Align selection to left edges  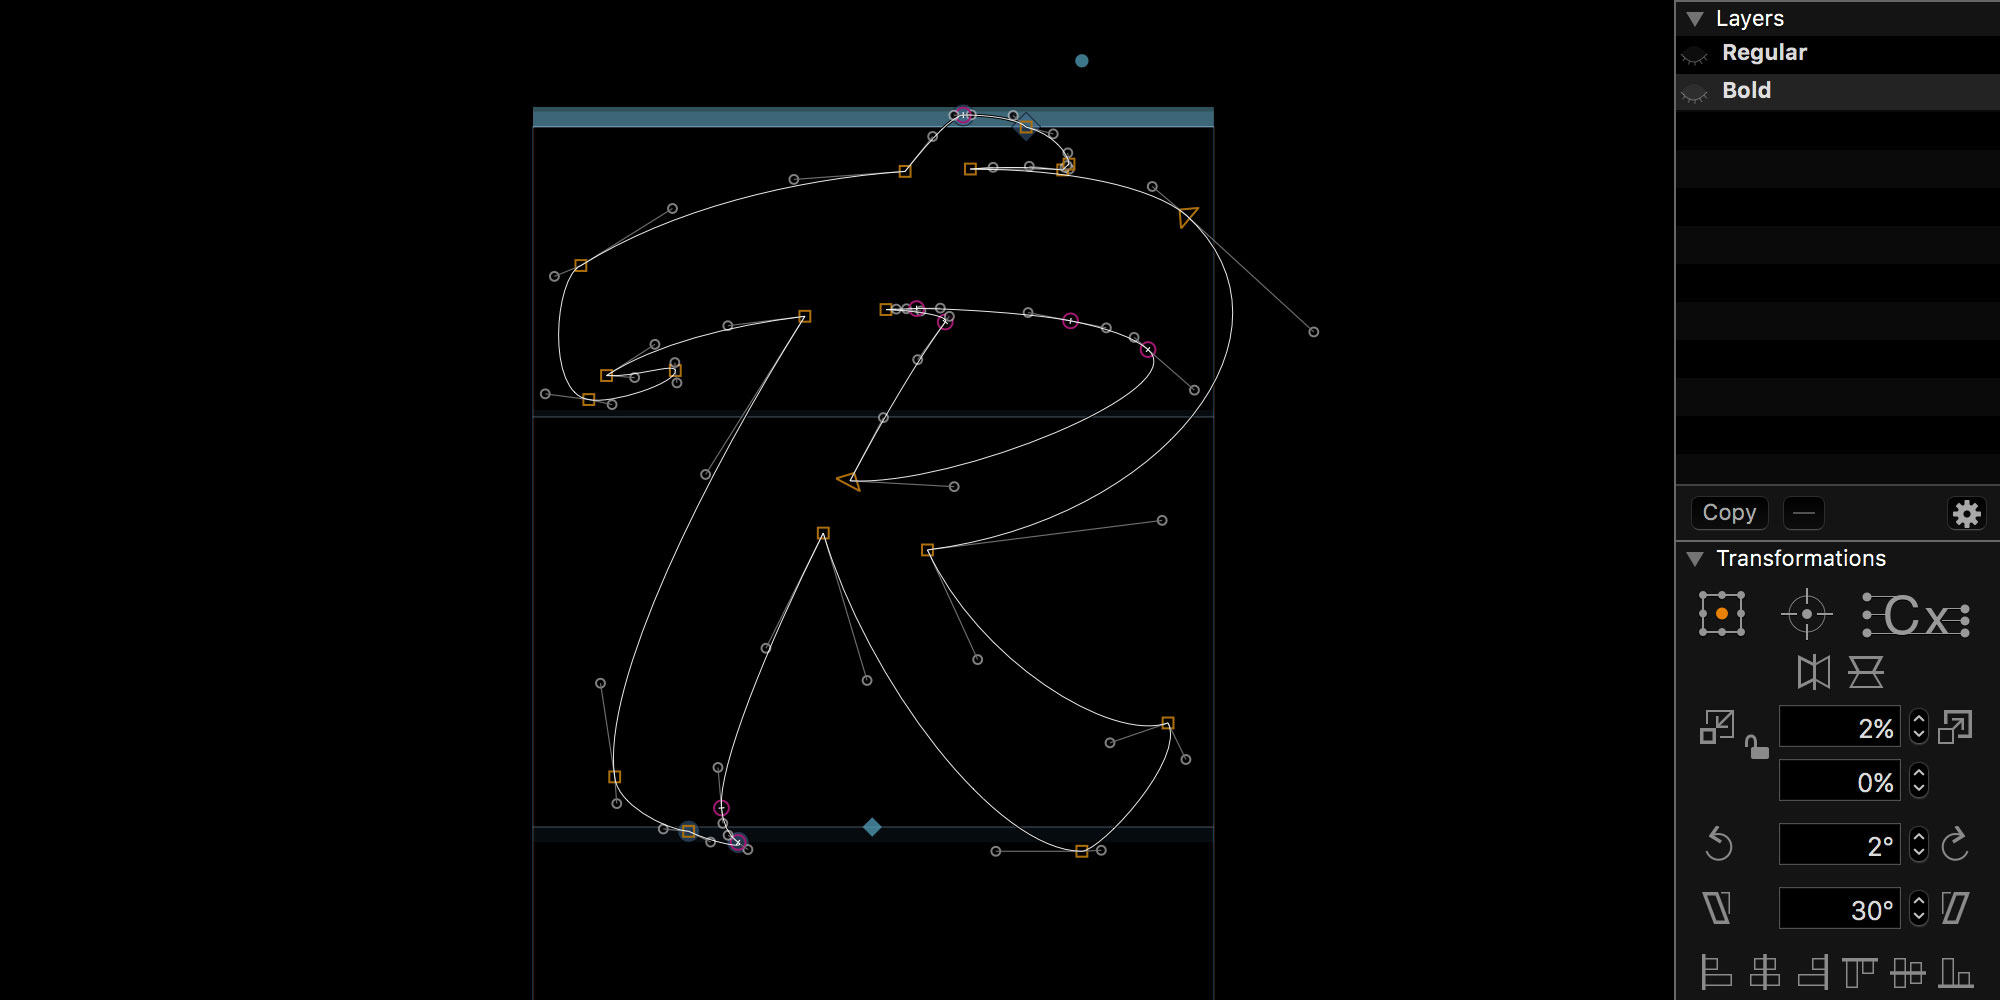click(1716, 972)
